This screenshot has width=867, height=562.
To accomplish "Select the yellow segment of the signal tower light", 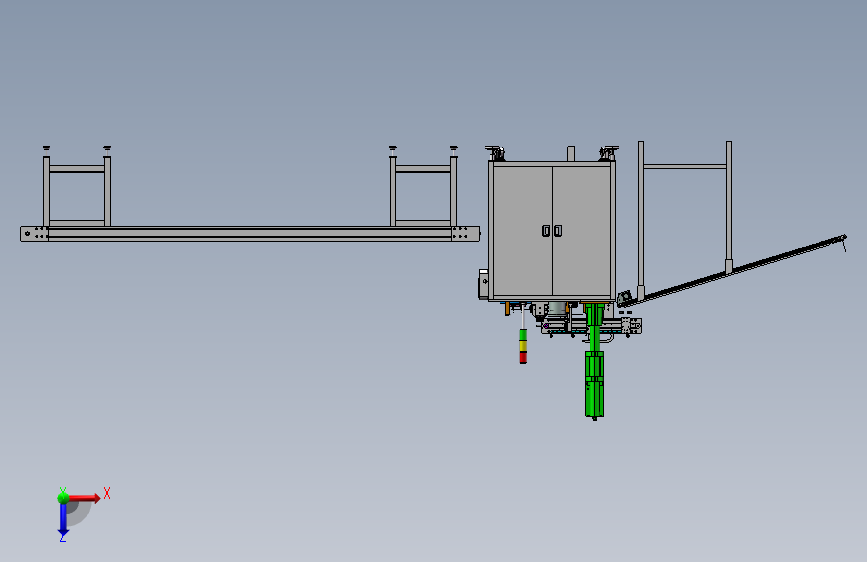I will (523, 345).
